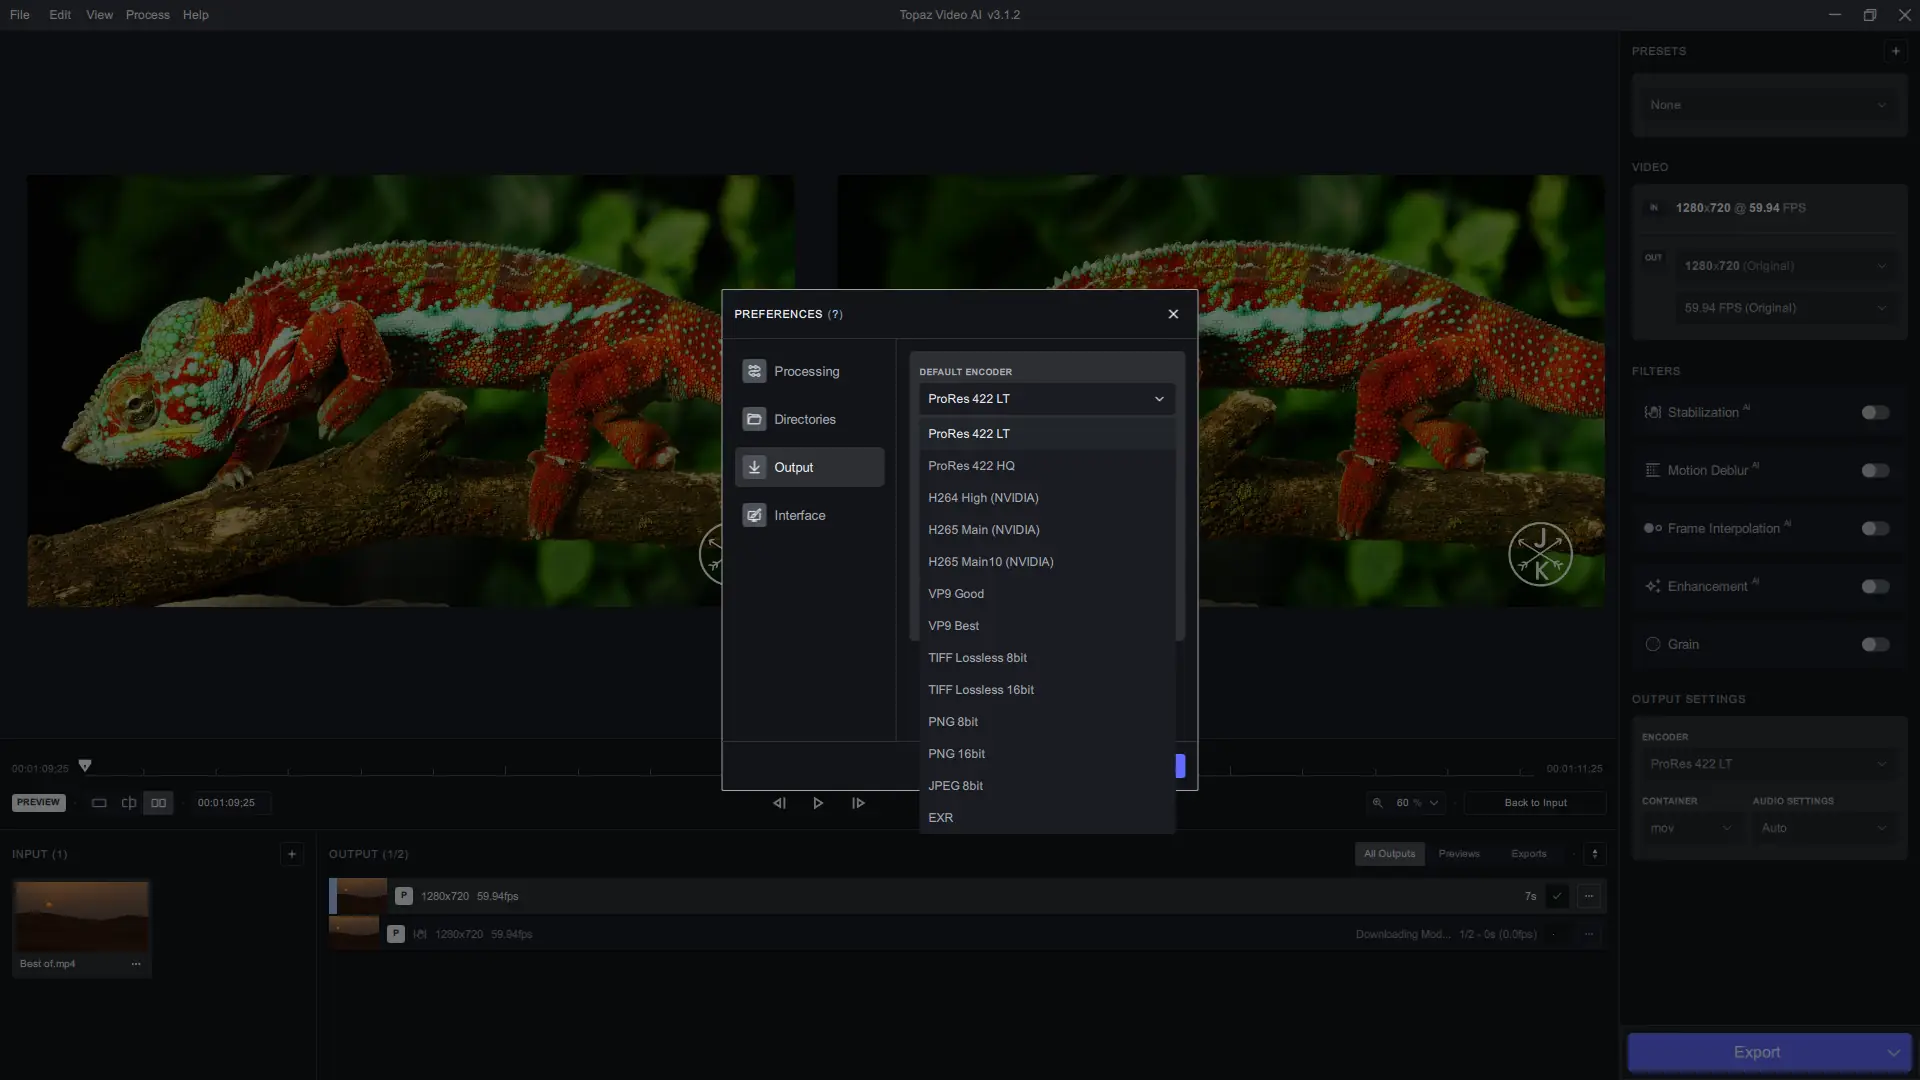
Task: Select the TIFF Lossless 16bit option
Action: coord(980,690)
